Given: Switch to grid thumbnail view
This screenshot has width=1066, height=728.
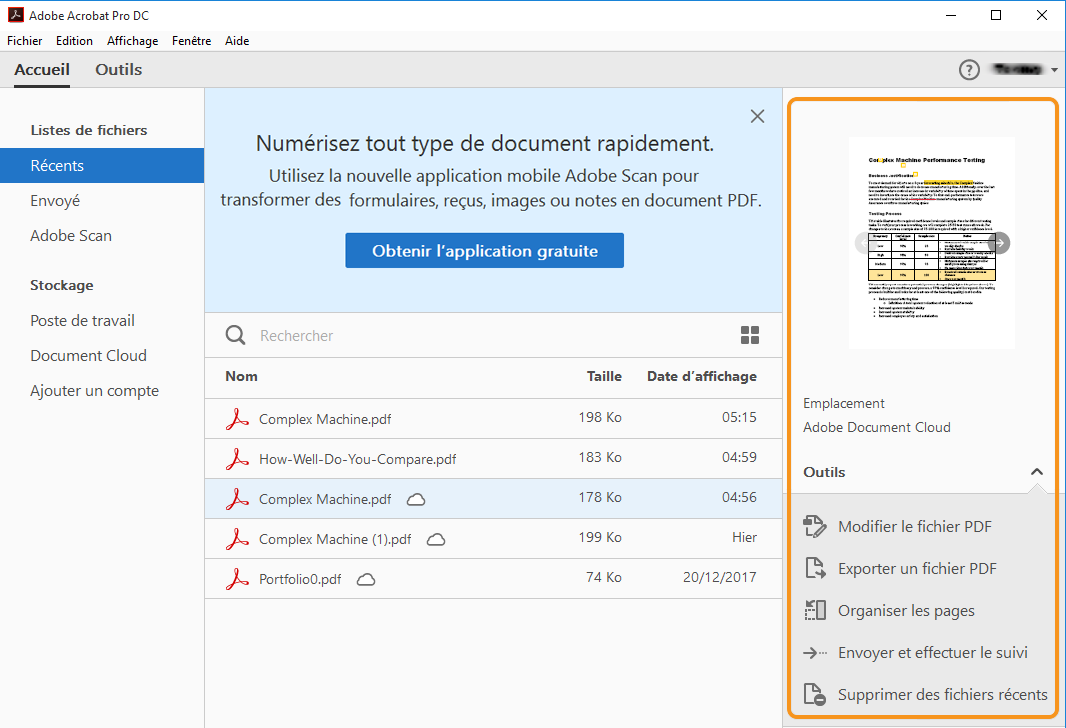Looking at the screenshot, I should click(750, 335).
